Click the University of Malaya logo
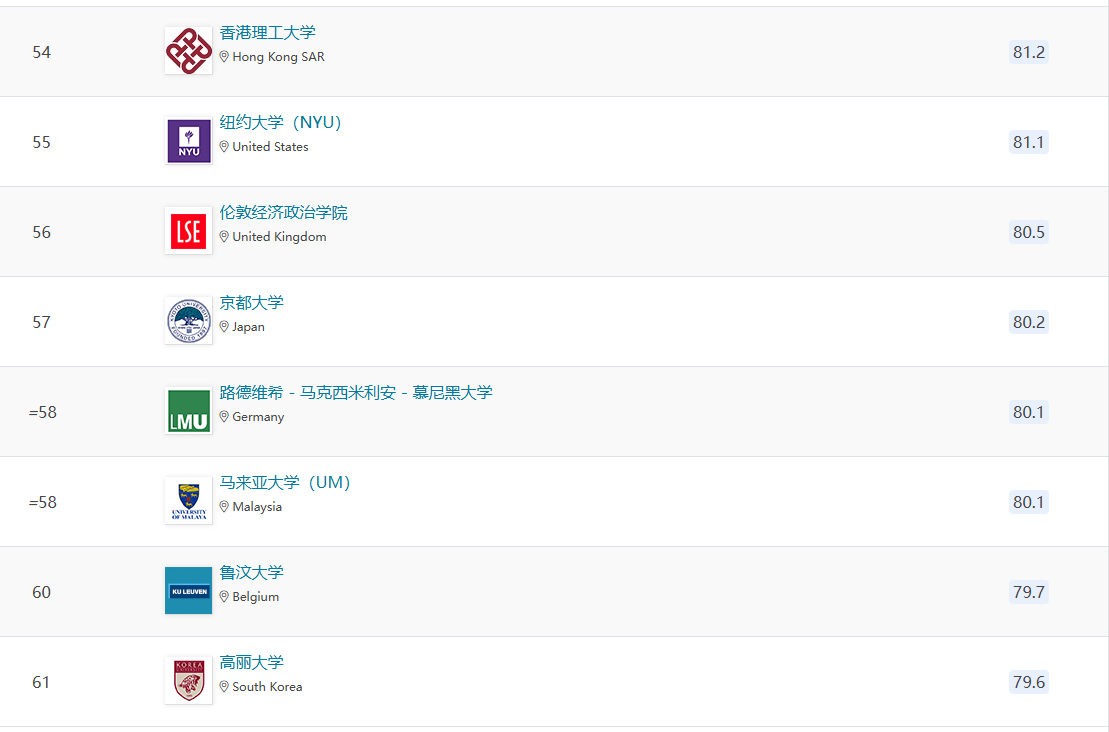 (x=188, y=500)
